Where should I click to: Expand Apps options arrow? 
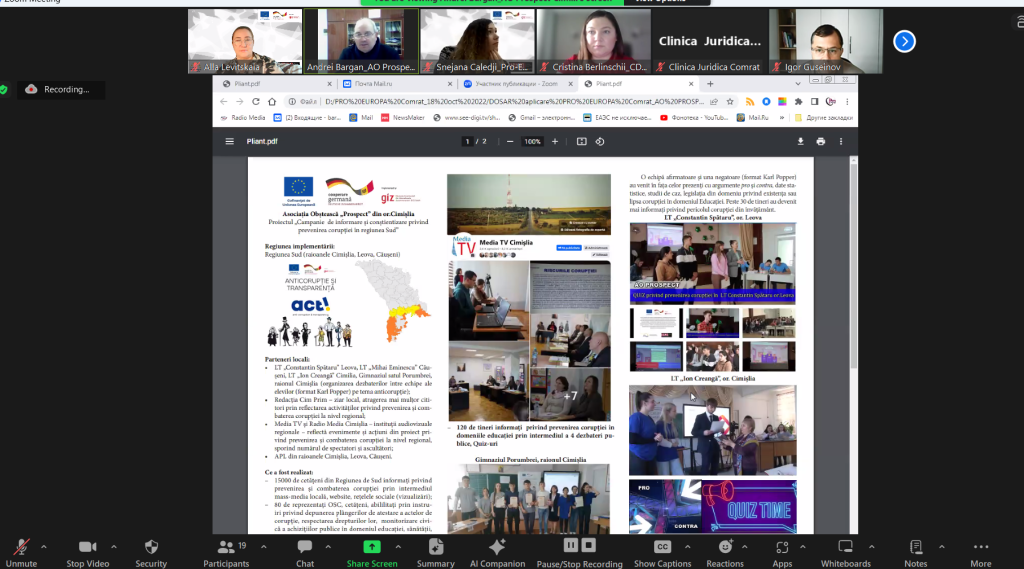[x=803, y=547]
